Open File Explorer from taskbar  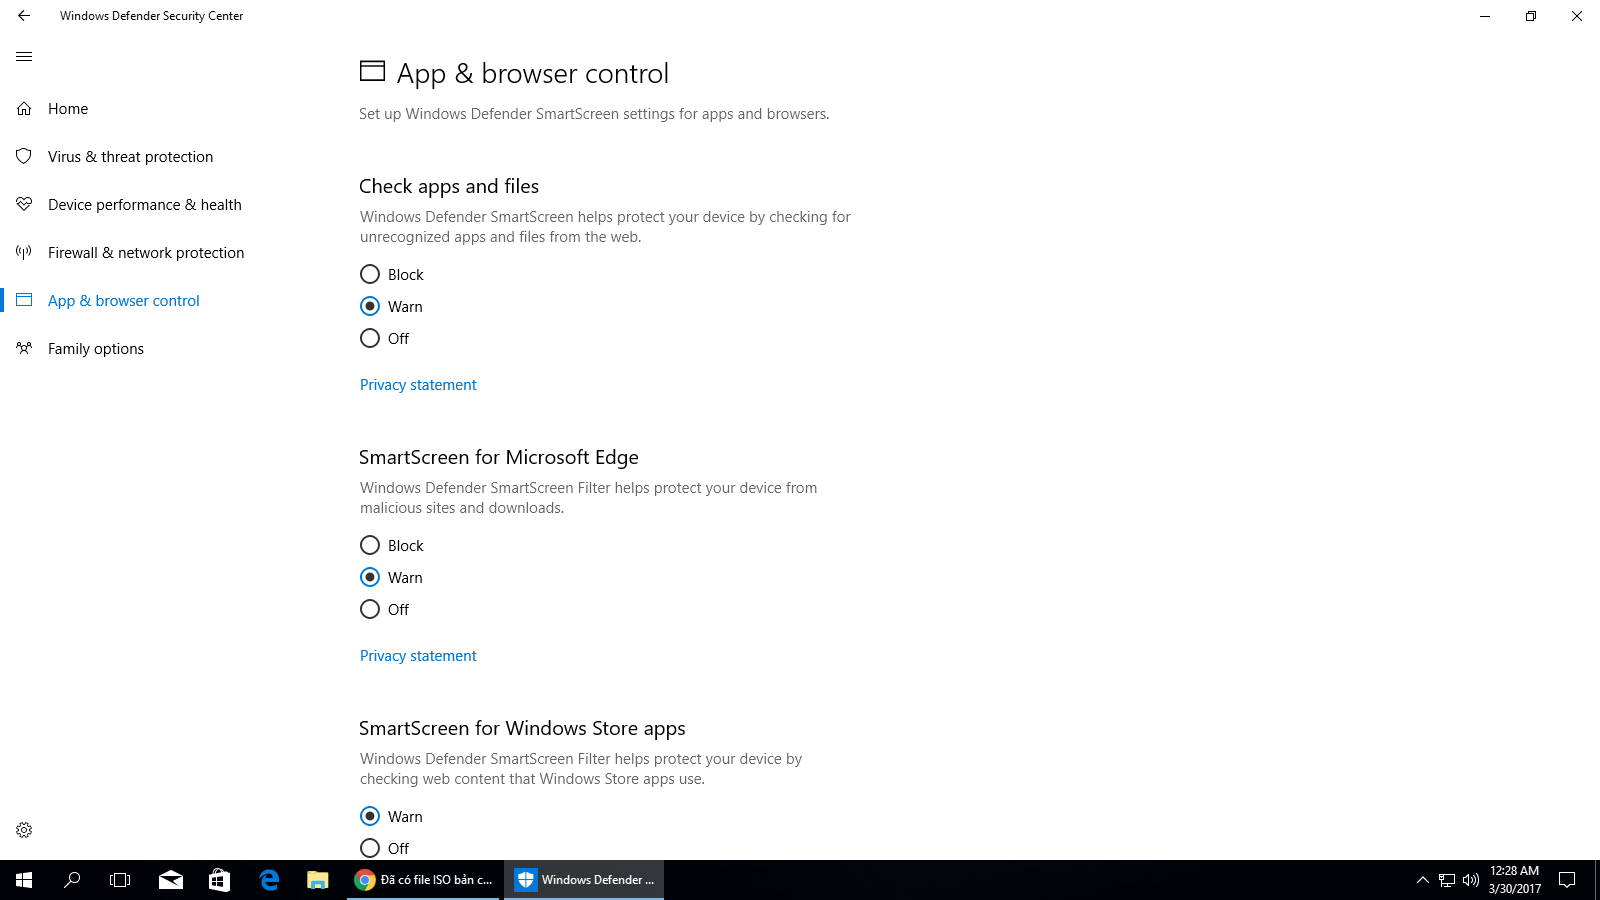click(317, 880)
